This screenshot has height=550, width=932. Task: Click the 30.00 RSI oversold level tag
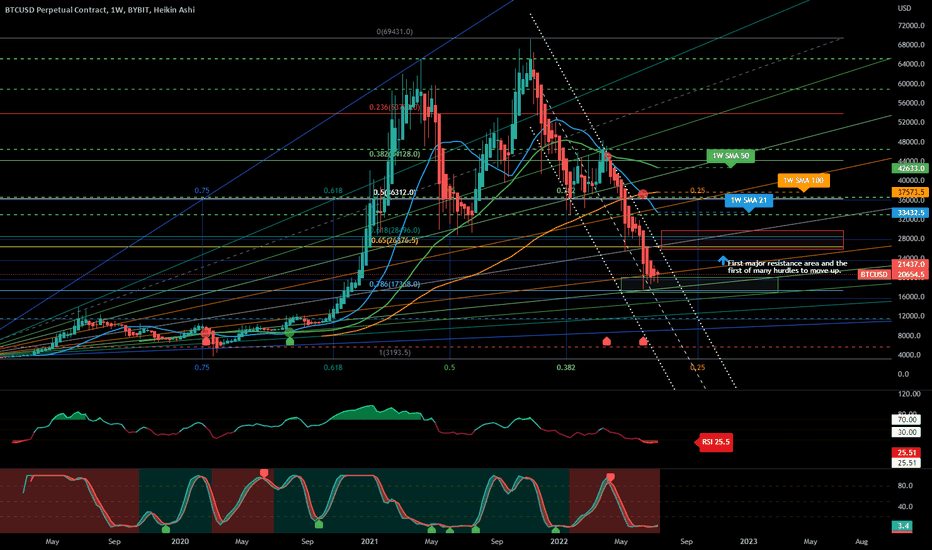[906, 432]
